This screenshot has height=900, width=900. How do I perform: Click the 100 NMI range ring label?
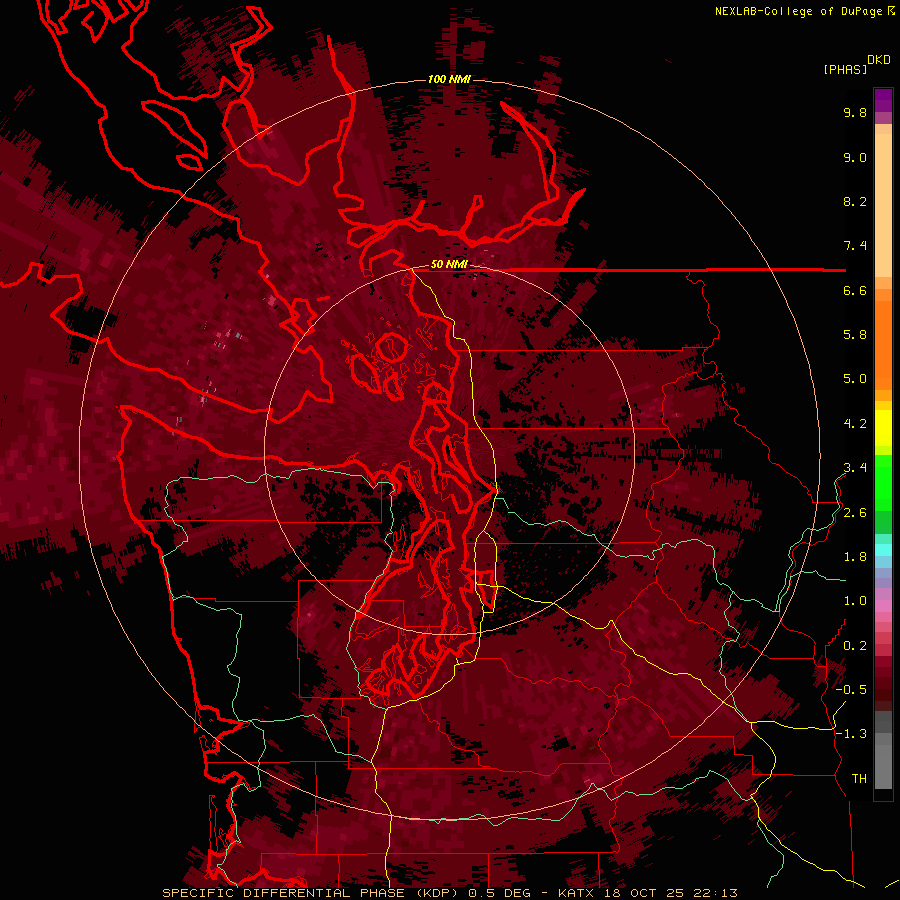click(x=449, y=79)
